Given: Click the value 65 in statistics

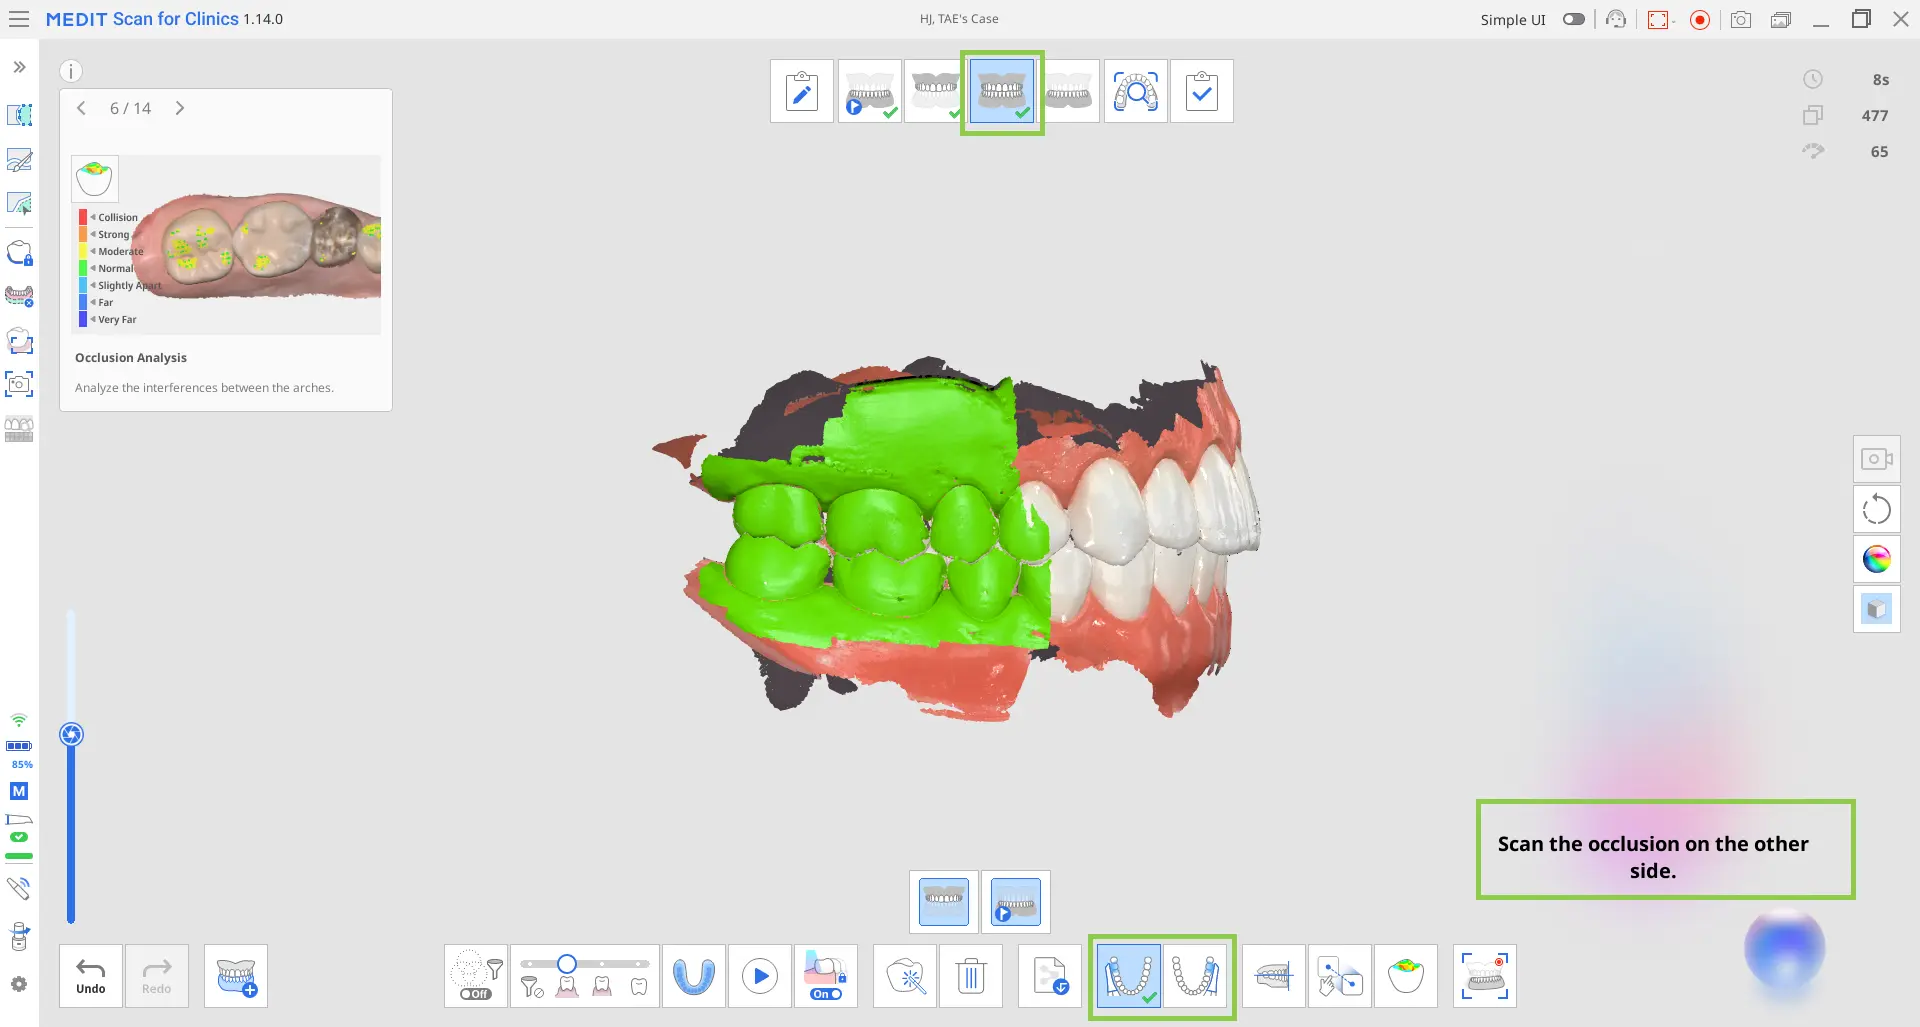Looking at the screenshot, I should click(x=1880, y=152).
